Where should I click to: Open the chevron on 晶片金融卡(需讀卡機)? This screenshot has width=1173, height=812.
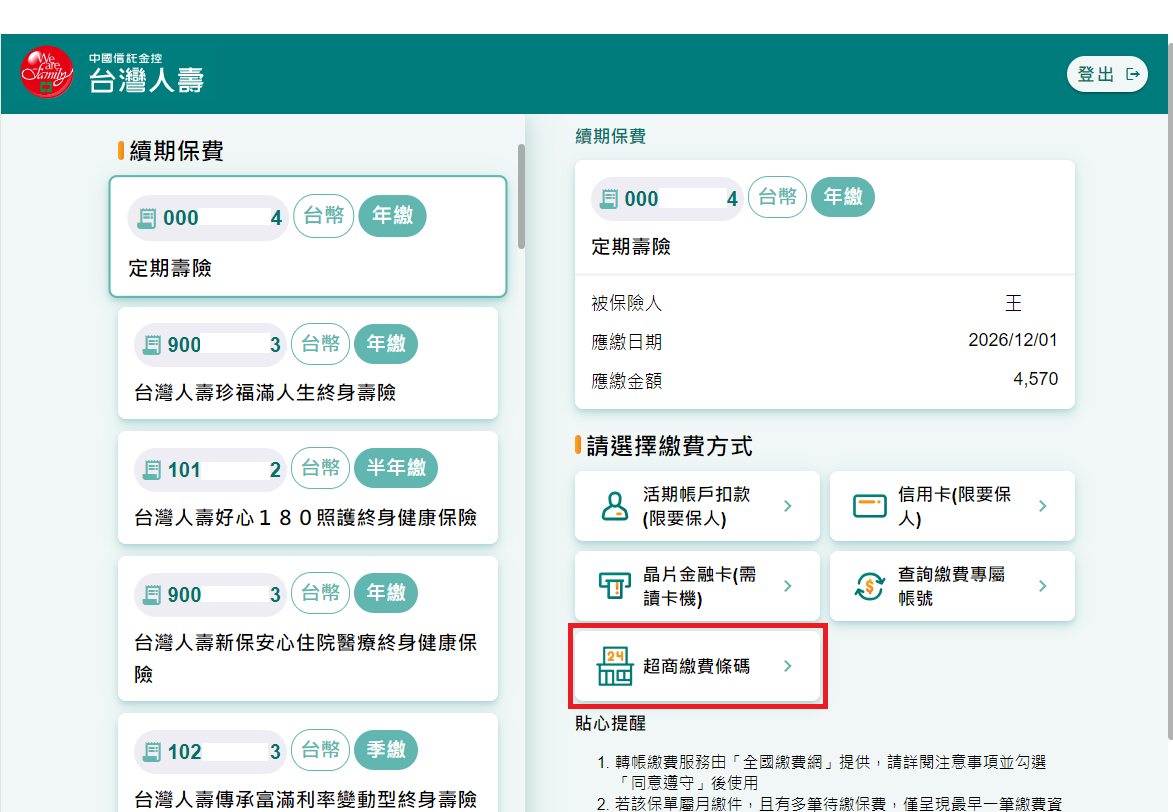coord(788,586)
